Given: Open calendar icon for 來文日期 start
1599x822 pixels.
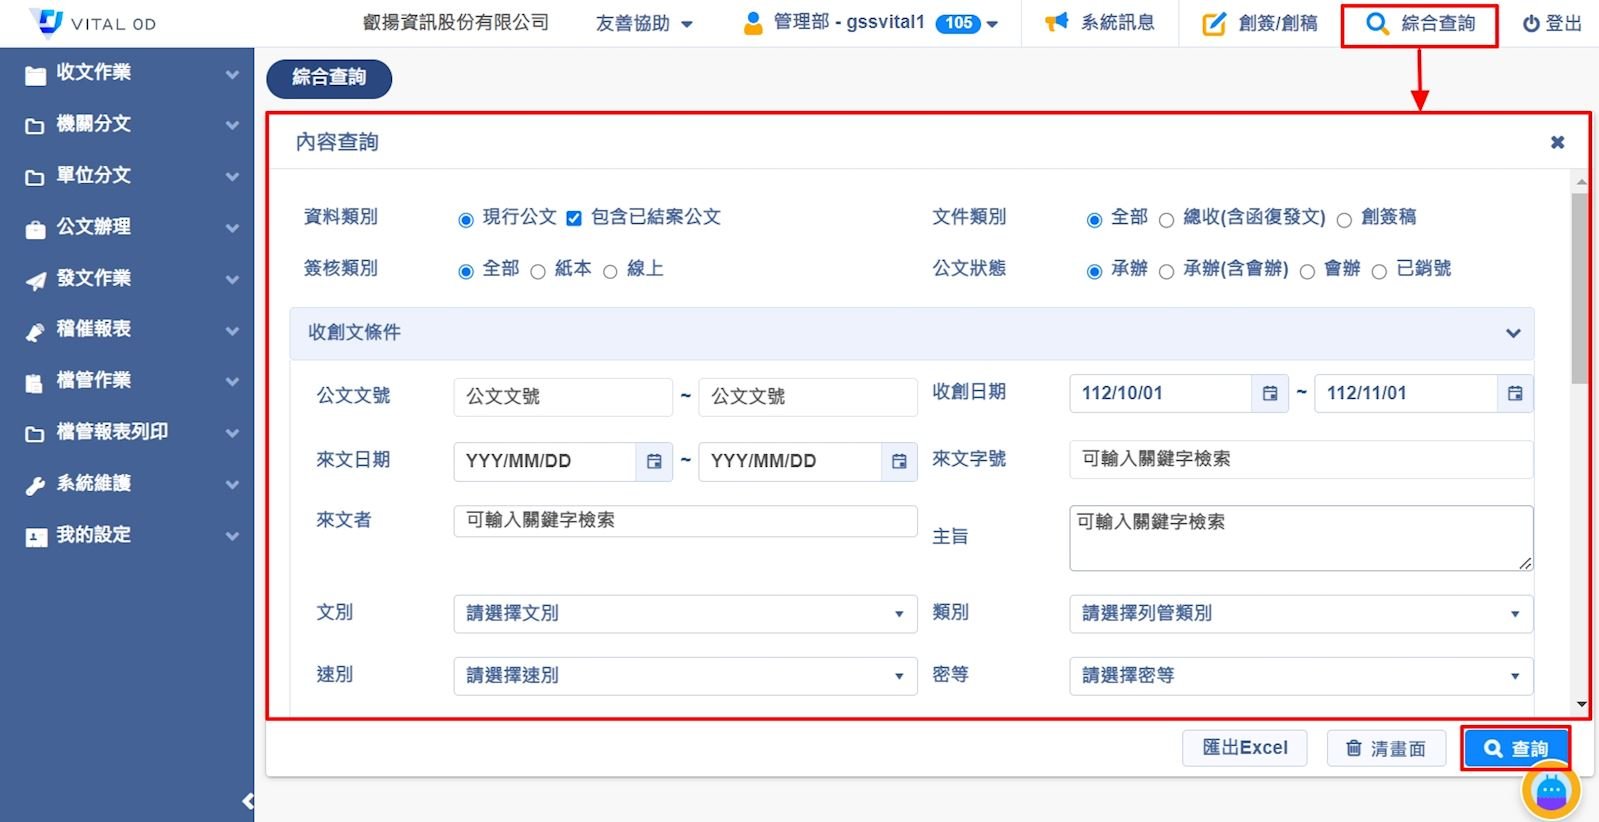Looking at the screenshot, I should pos(654,462).
